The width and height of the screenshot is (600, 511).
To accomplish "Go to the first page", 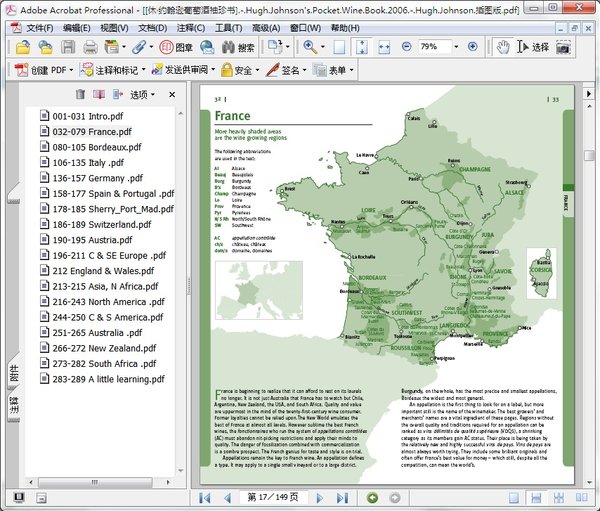I will [206, 498].
